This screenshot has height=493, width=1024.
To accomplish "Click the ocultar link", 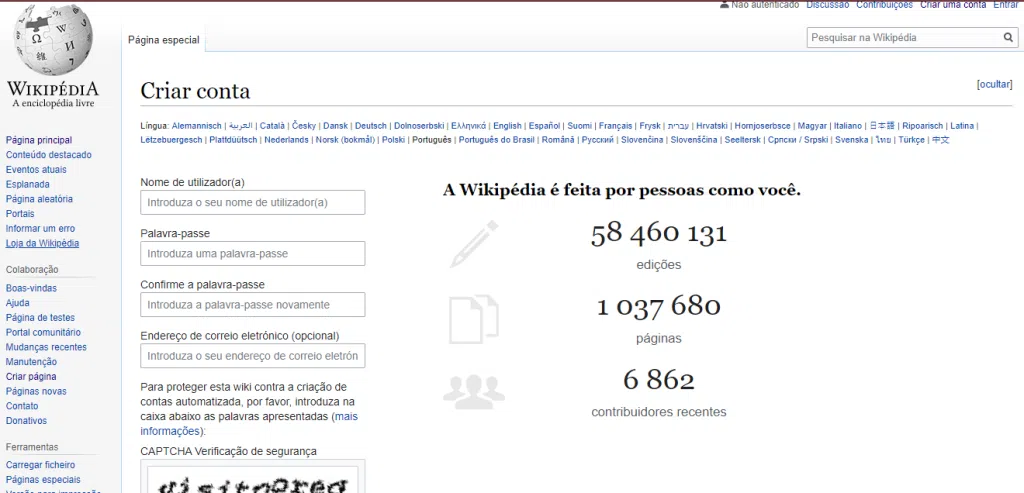I will pyautogui.click(x=994, y=84).
